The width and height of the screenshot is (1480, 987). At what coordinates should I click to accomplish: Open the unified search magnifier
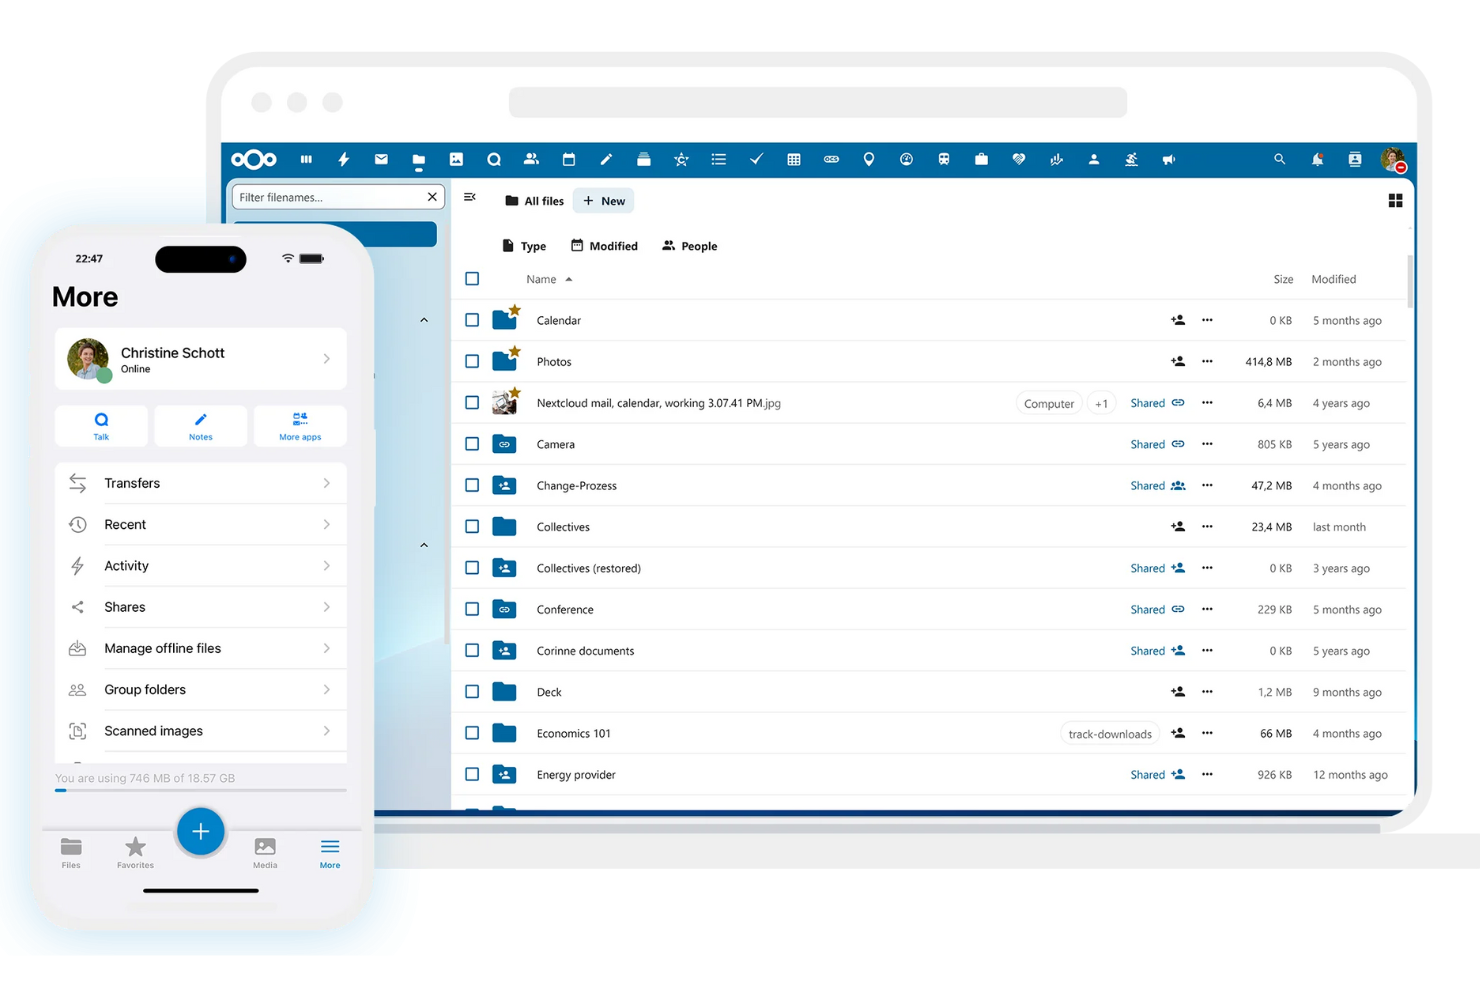pos(1280,159)
